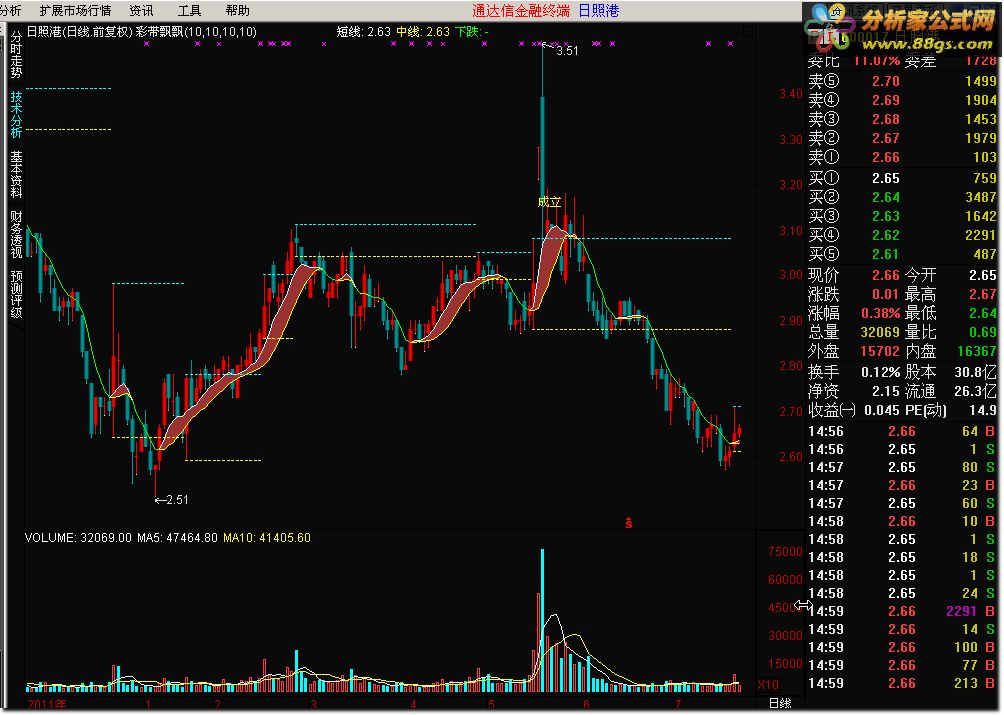Screen dimensions: 1004x715
Task: Select the 14:59 trade of 2291 B
Action: coord(902,611)
